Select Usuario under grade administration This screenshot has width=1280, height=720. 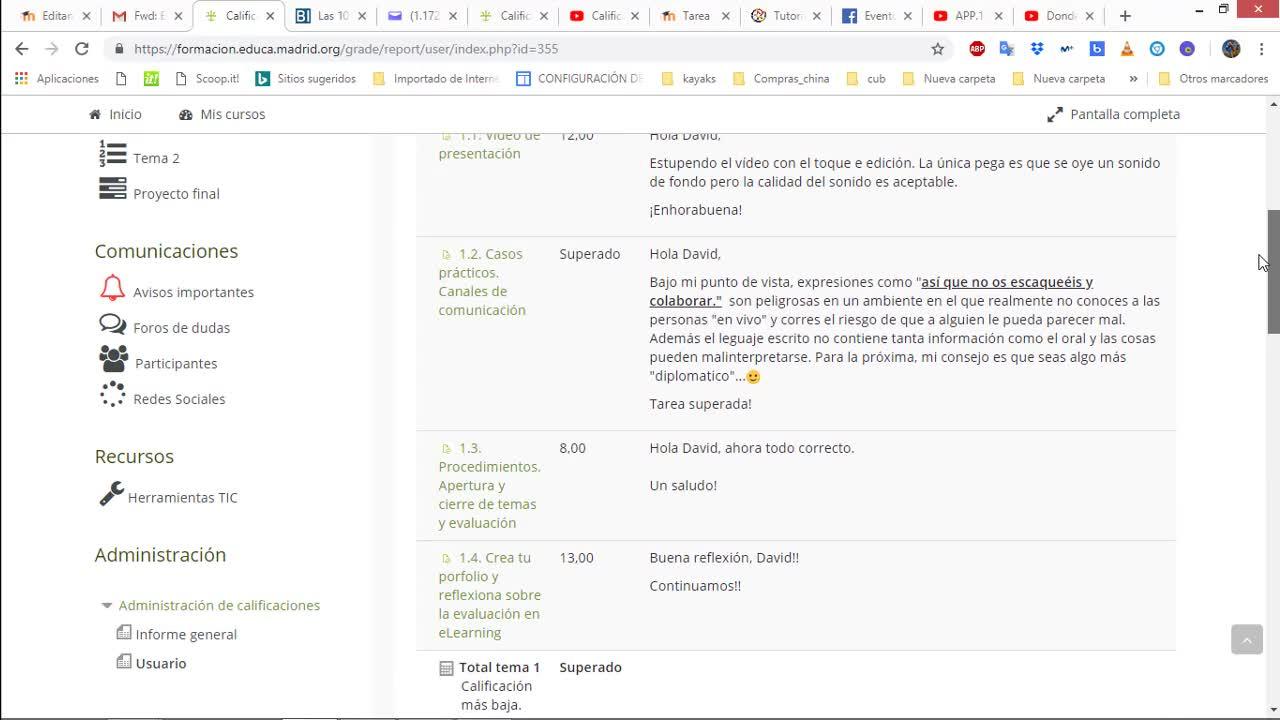[161, 663]
